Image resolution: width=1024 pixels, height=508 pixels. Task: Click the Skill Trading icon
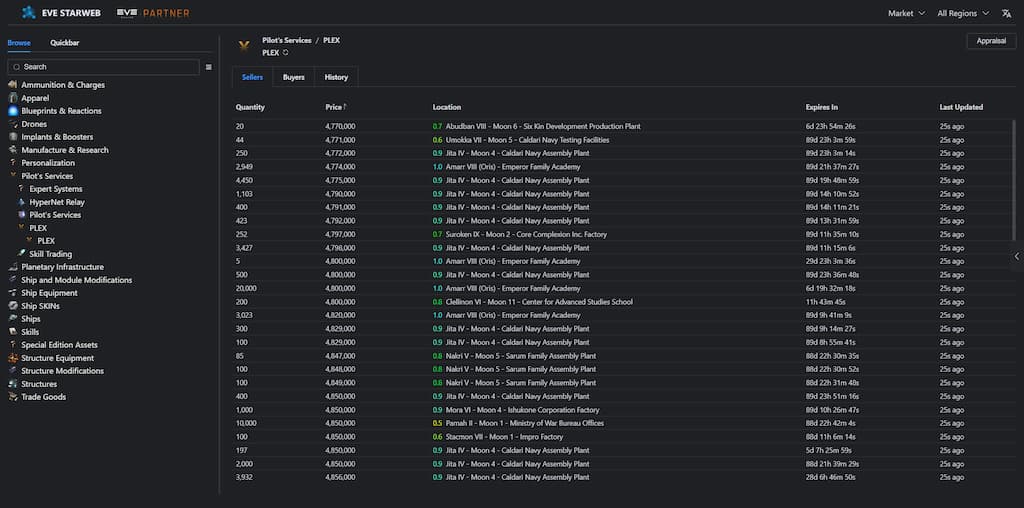(x=22, y=254)
